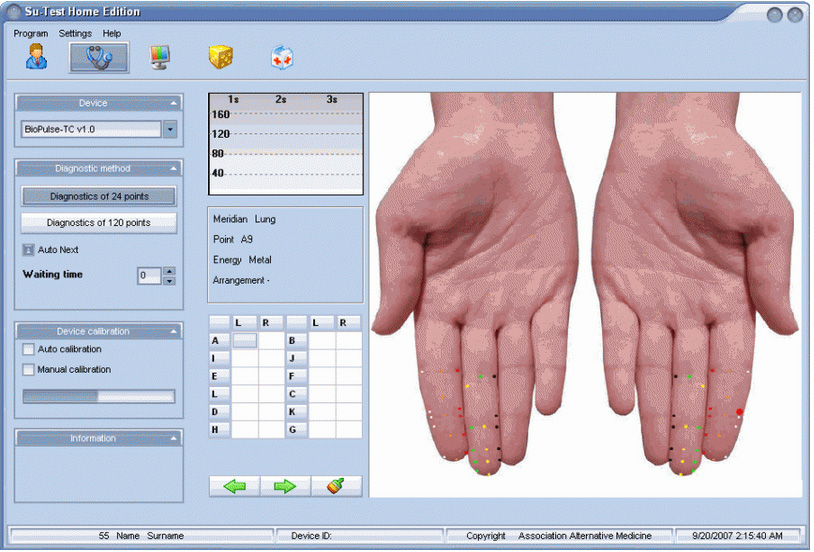Enable Manual calibration checkbox
The width and height of the screenshot is (814, 552).
click(29, 370)
